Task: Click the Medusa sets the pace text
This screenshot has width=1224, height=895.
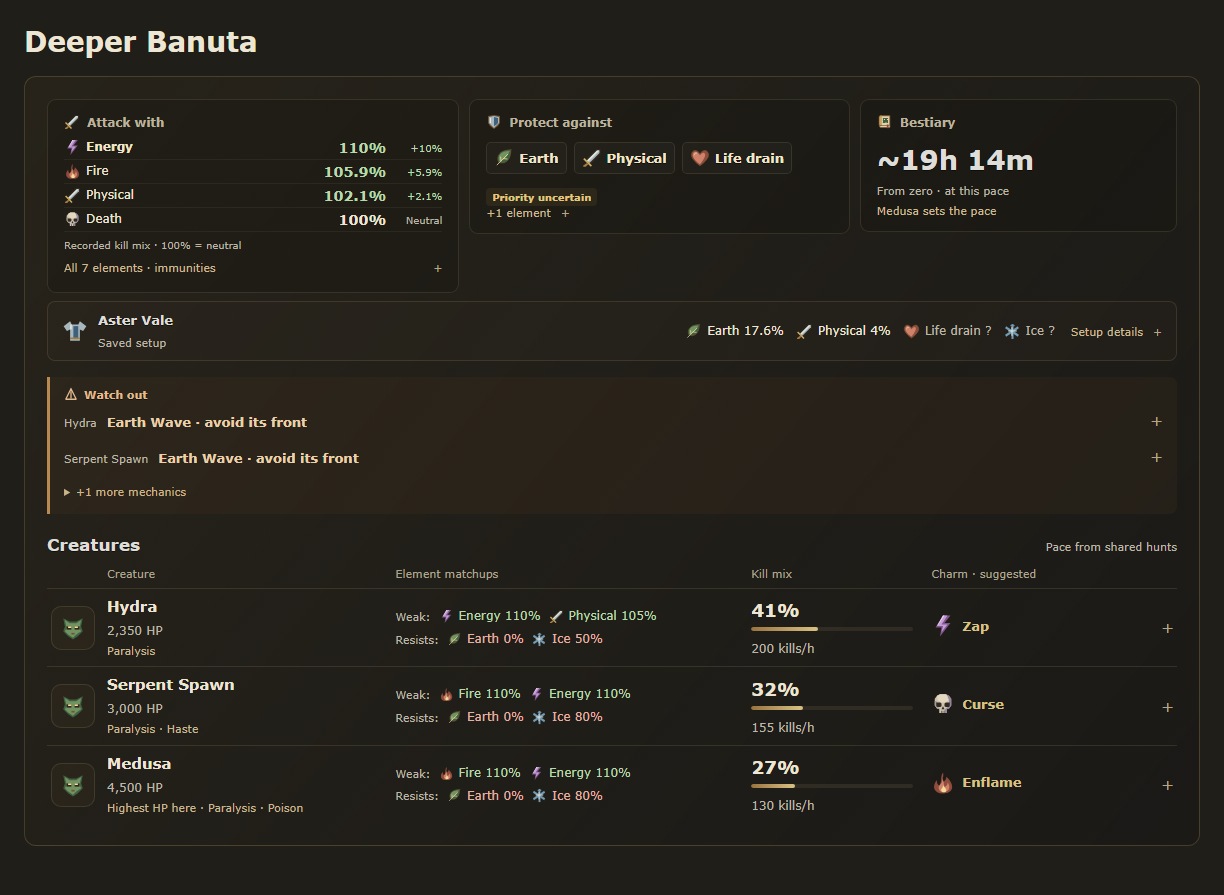Action: (936, 211)
